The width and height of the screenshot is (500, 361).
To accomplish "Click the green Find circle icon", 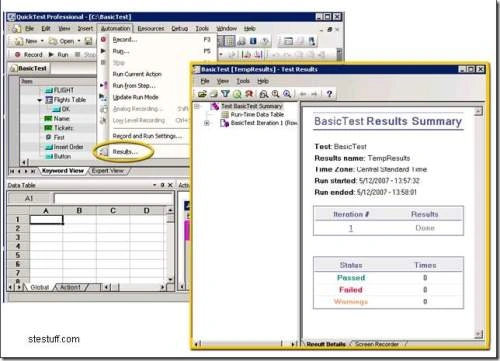I will pos(237,94).
